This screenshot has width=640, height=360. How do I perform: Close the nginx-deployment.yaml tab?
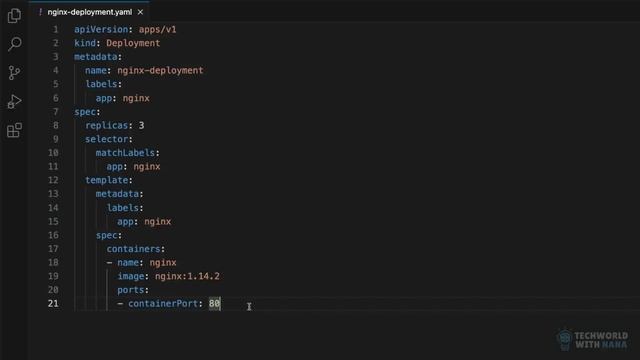tap(140, 12)
